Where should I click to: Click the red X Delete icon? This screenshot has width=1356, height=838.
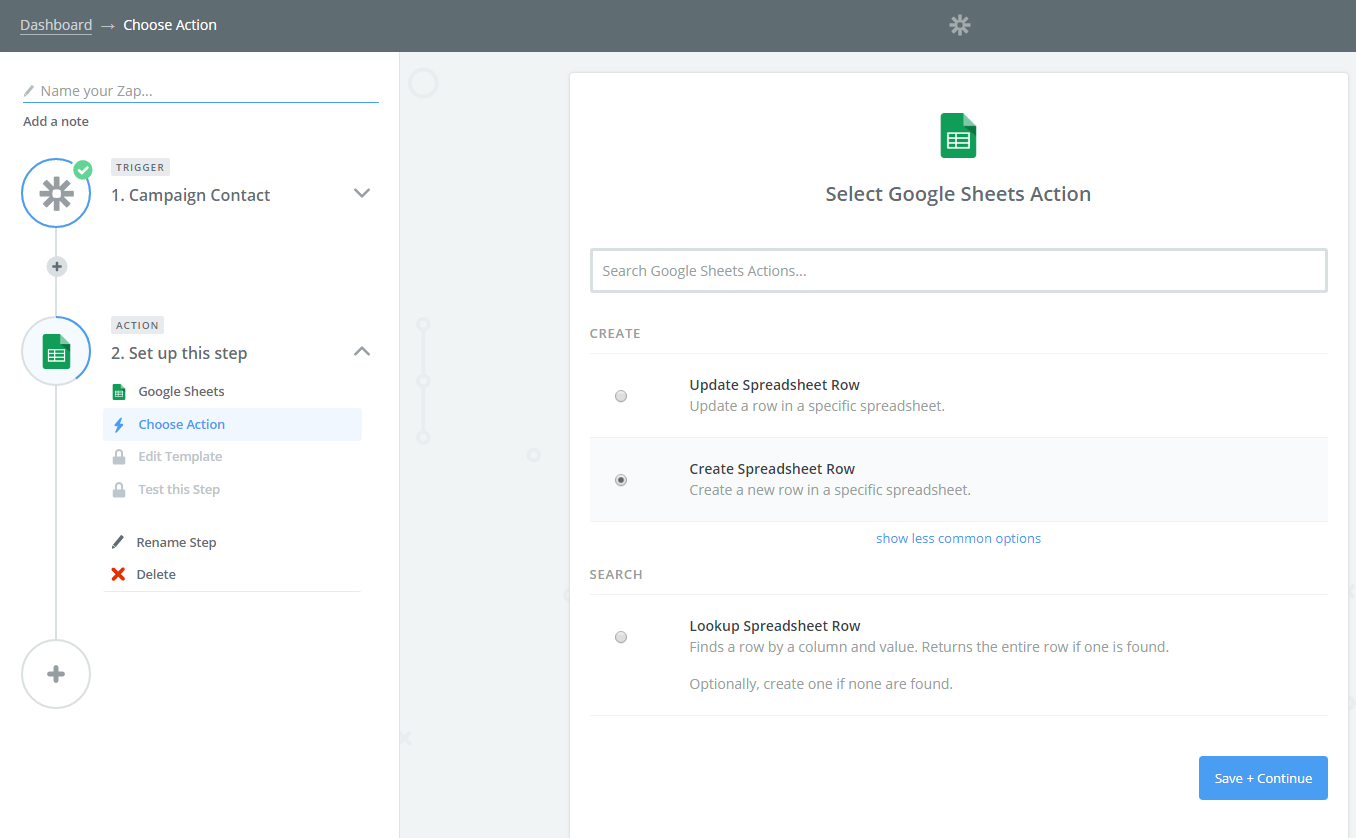(118, 574)
